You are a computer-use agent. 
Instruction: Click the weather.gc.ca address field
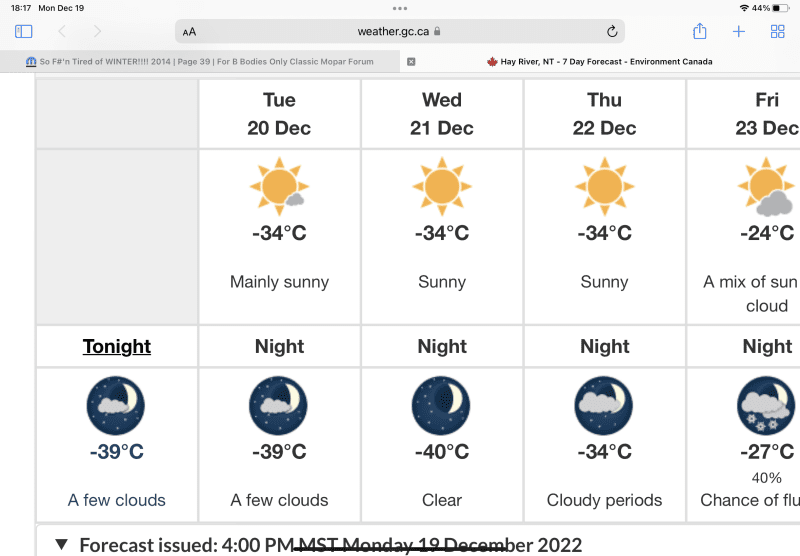tap(400, 32)
